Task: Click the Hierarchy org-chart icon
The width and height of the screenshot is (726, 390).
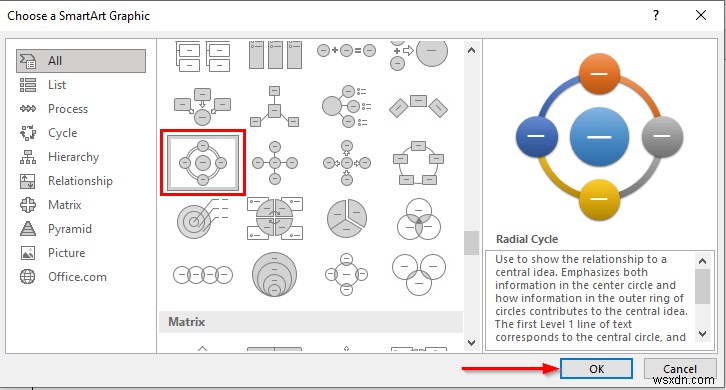Action: click(x=28, y=157)
